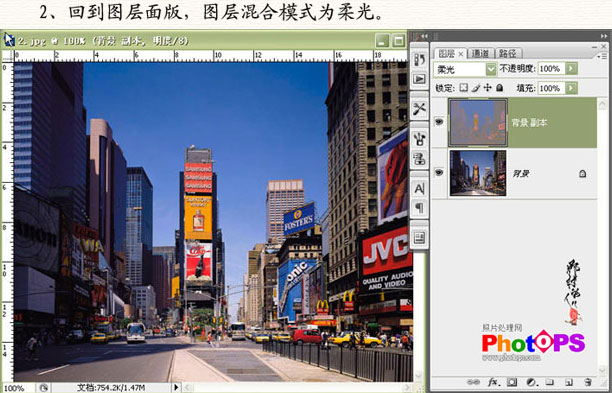Open the Character panel icon
The image size is (612, 393).
[420, 189]
